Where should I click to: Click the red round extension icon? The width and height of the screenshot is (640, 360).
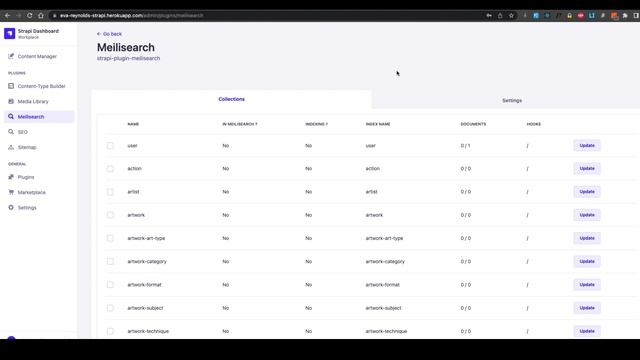point(580,16)
